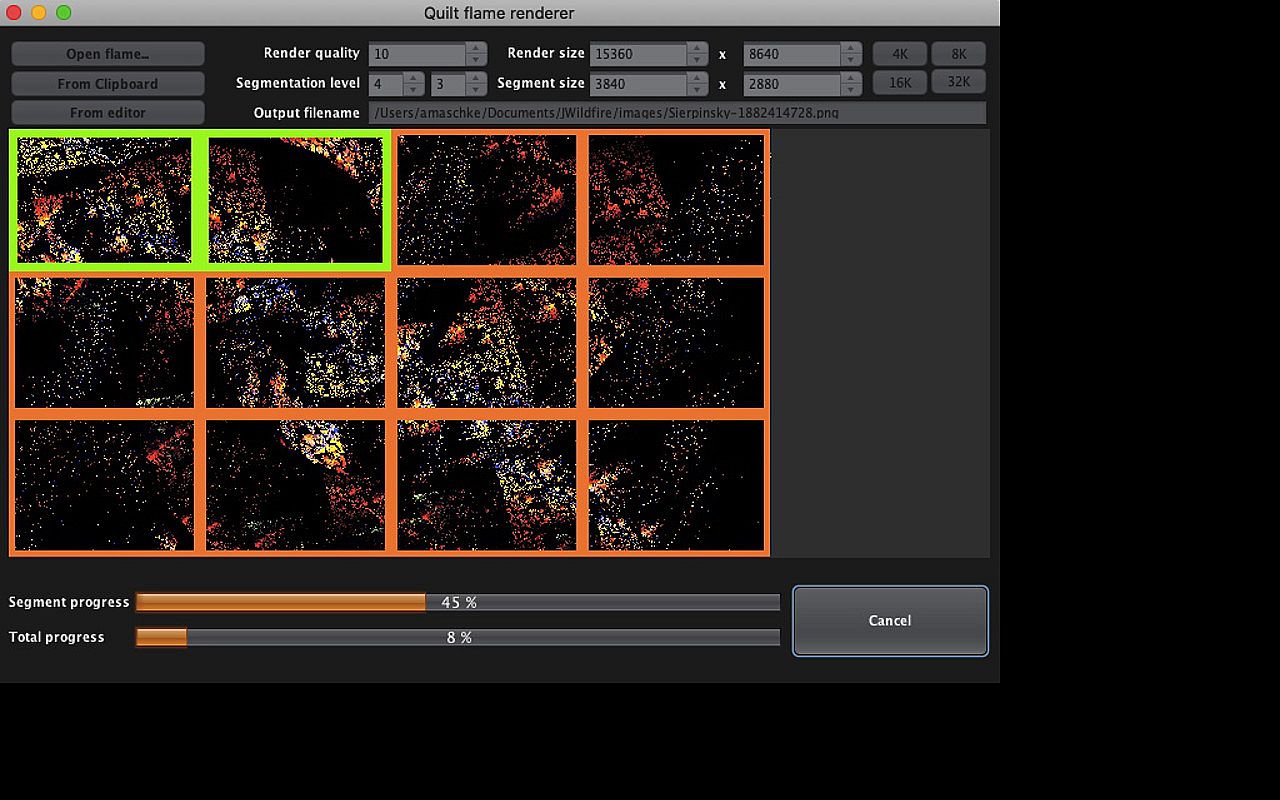Select the 4K preset button

tap(900, 54)
